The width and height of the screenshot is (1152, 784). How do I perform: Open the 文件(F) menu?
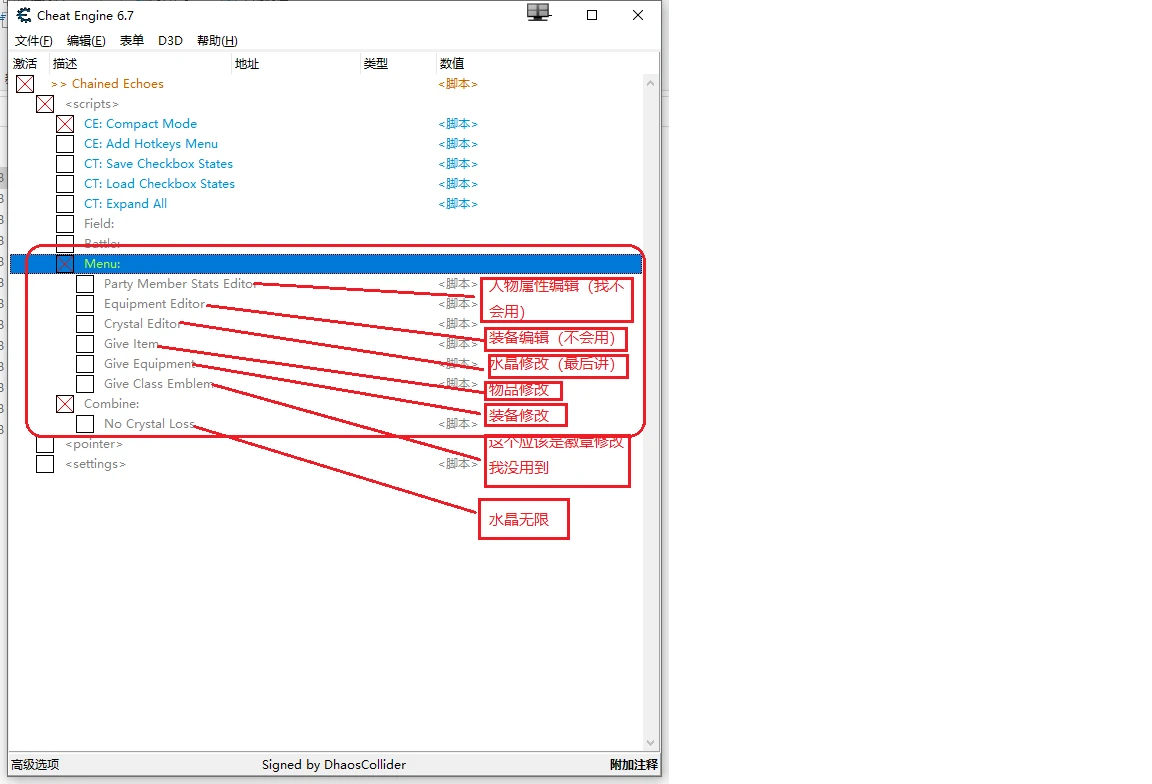coord(34,40)
